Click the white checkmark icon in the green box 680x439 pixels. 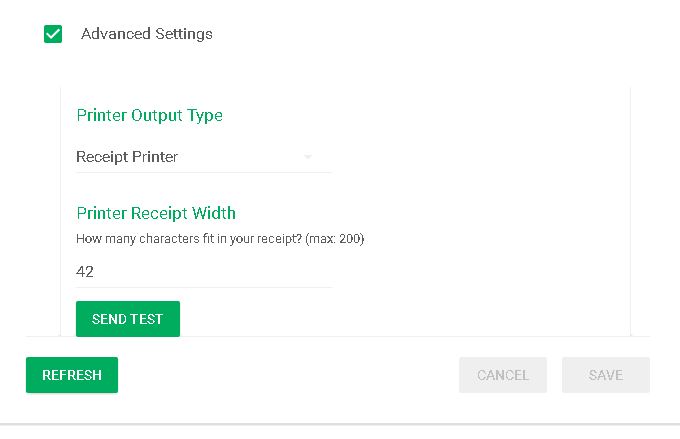click(54, 34)
